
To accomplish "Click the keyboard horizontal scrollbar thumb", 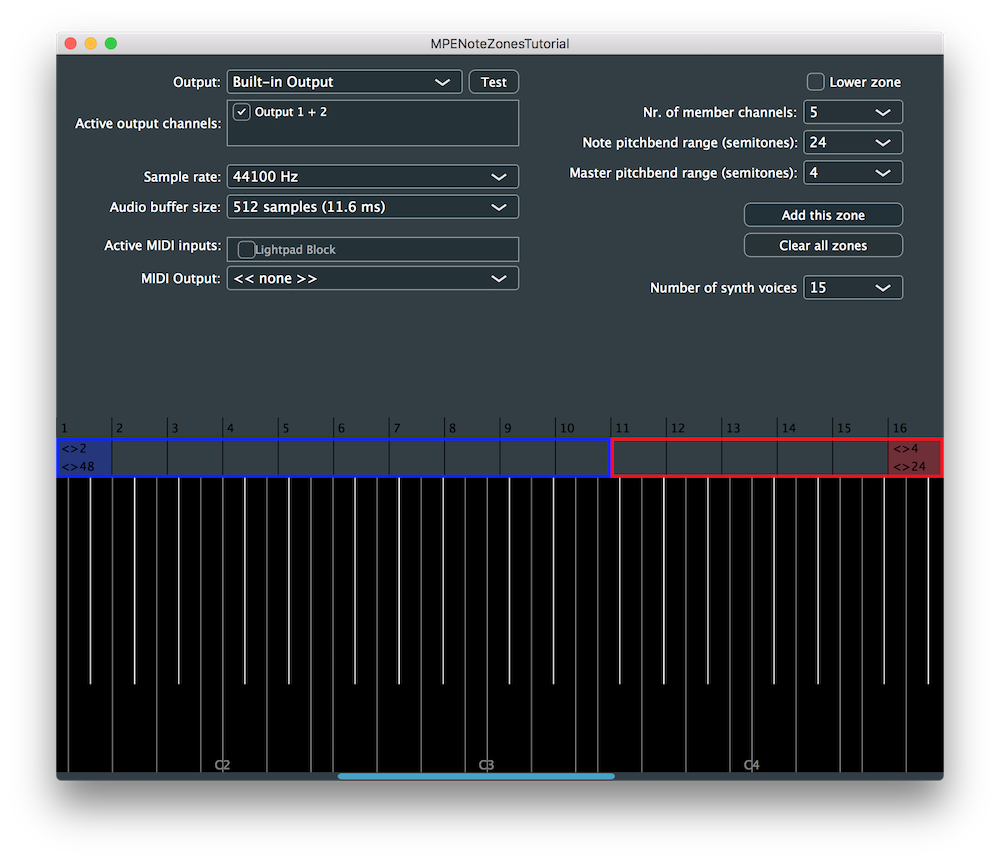I will [x=476, y=776].
